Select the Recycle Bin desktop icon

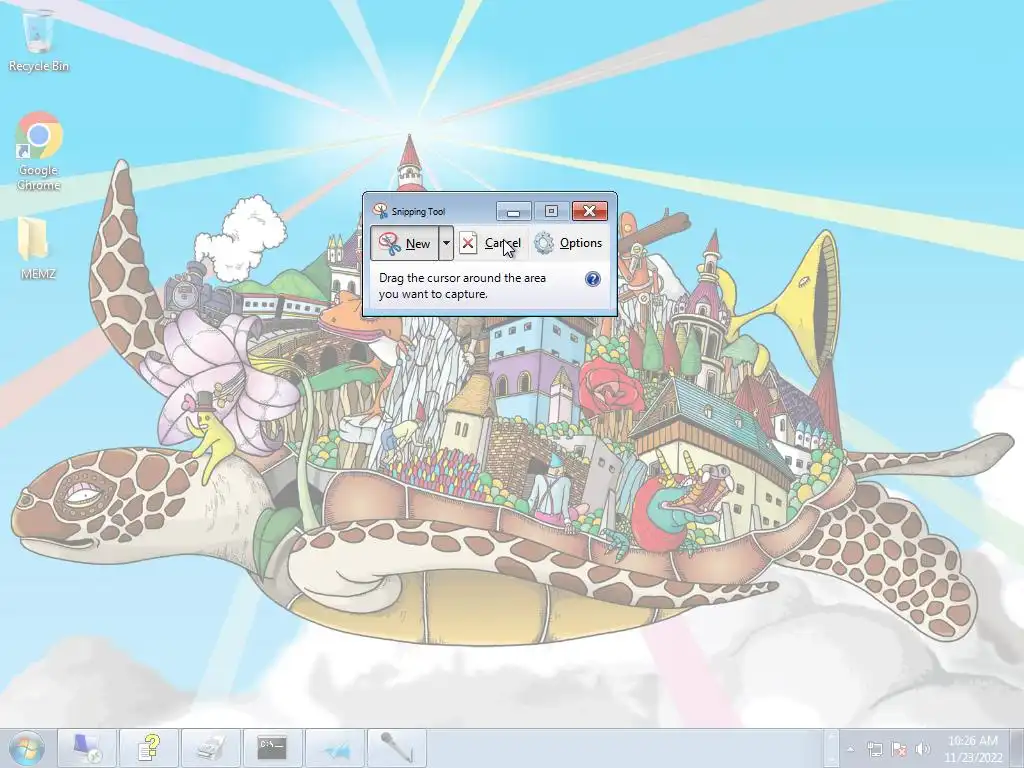pyautogui.click(x=39, y=39)
